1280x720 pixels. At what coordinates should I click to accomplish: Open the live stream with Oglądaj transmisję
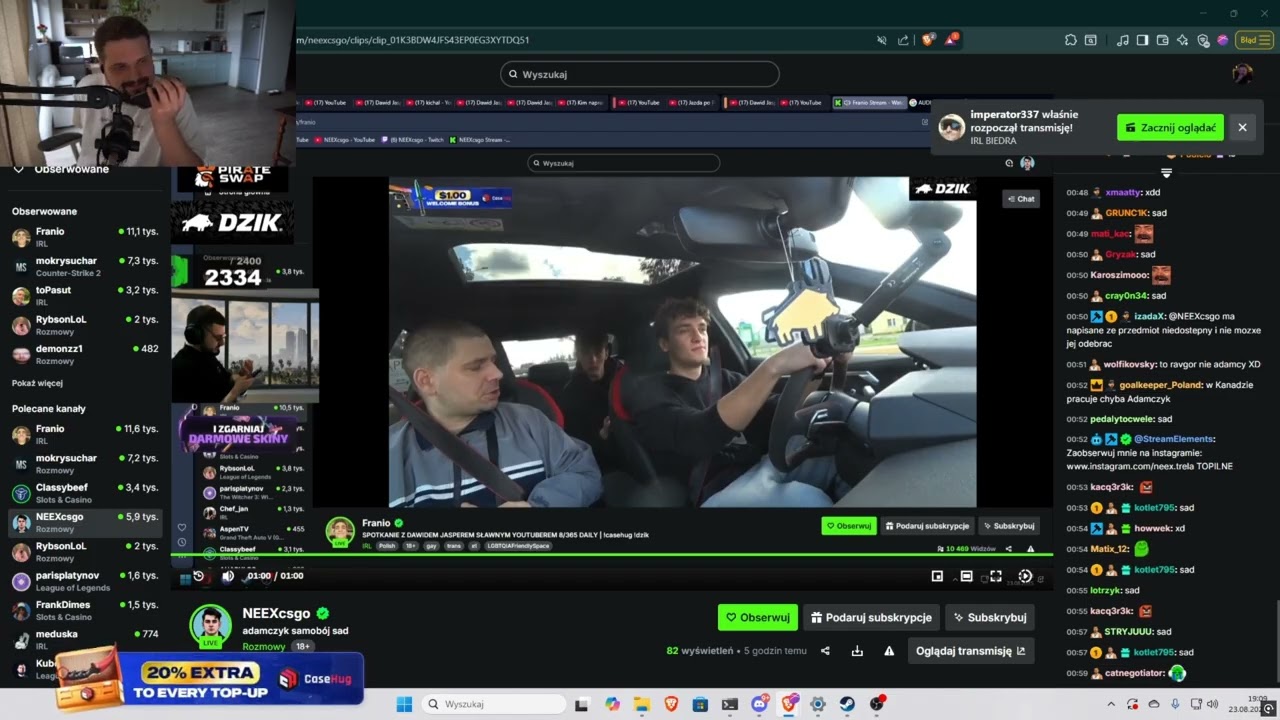click(970, 651)
